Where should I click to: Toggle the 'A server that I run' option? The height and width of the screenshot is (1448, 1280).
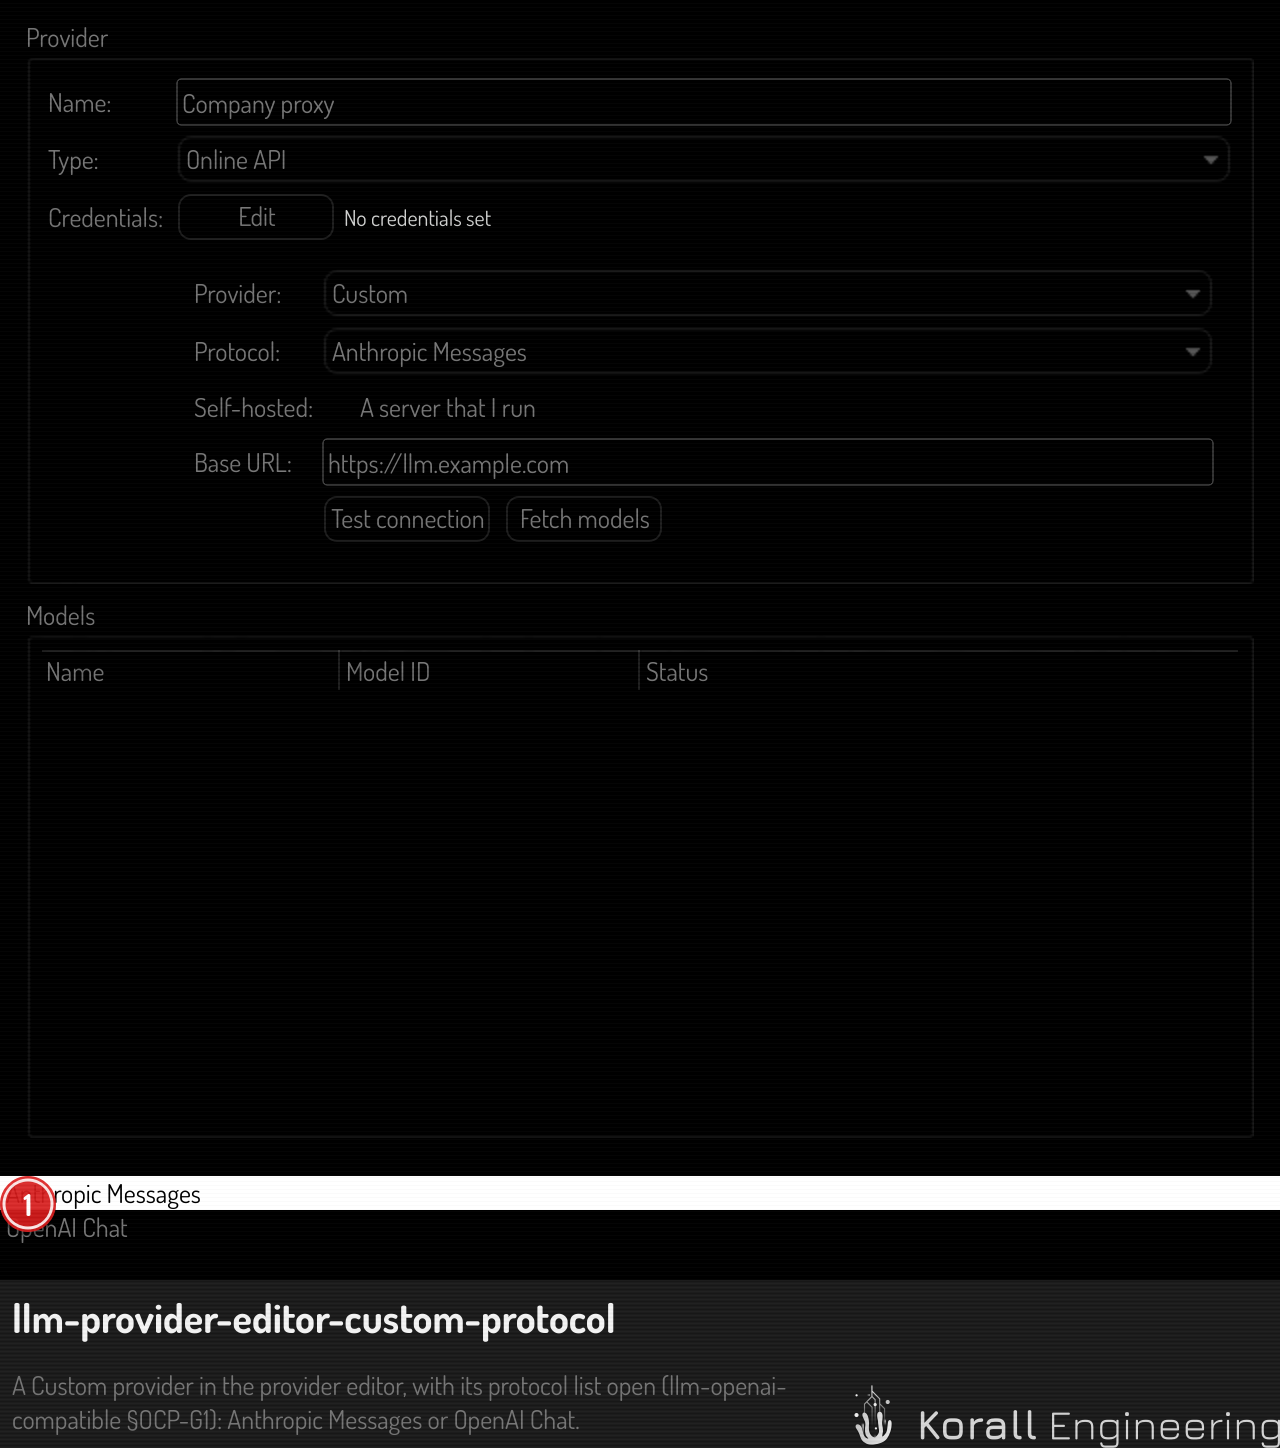pyautogui.click(x=447, y=409)
